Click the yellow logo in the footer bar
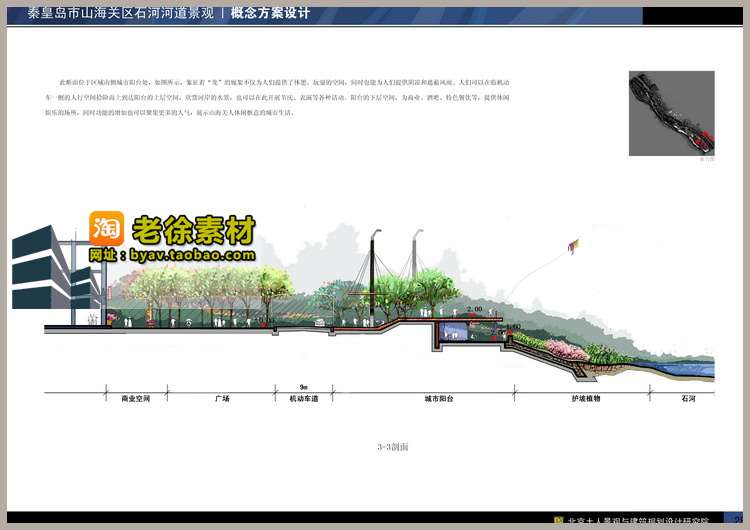Screen dimensions: 750x530 pyautogui.click(x=558, y=521)
